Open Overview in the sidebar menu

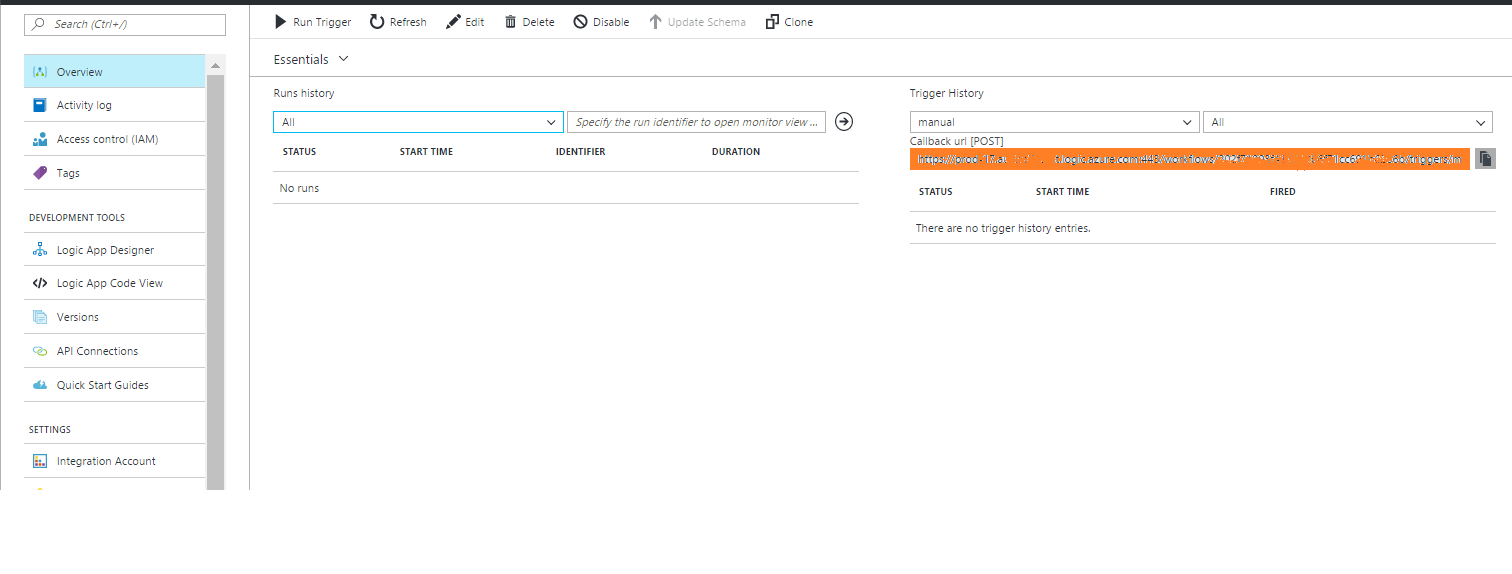click(x=115, y=72)
